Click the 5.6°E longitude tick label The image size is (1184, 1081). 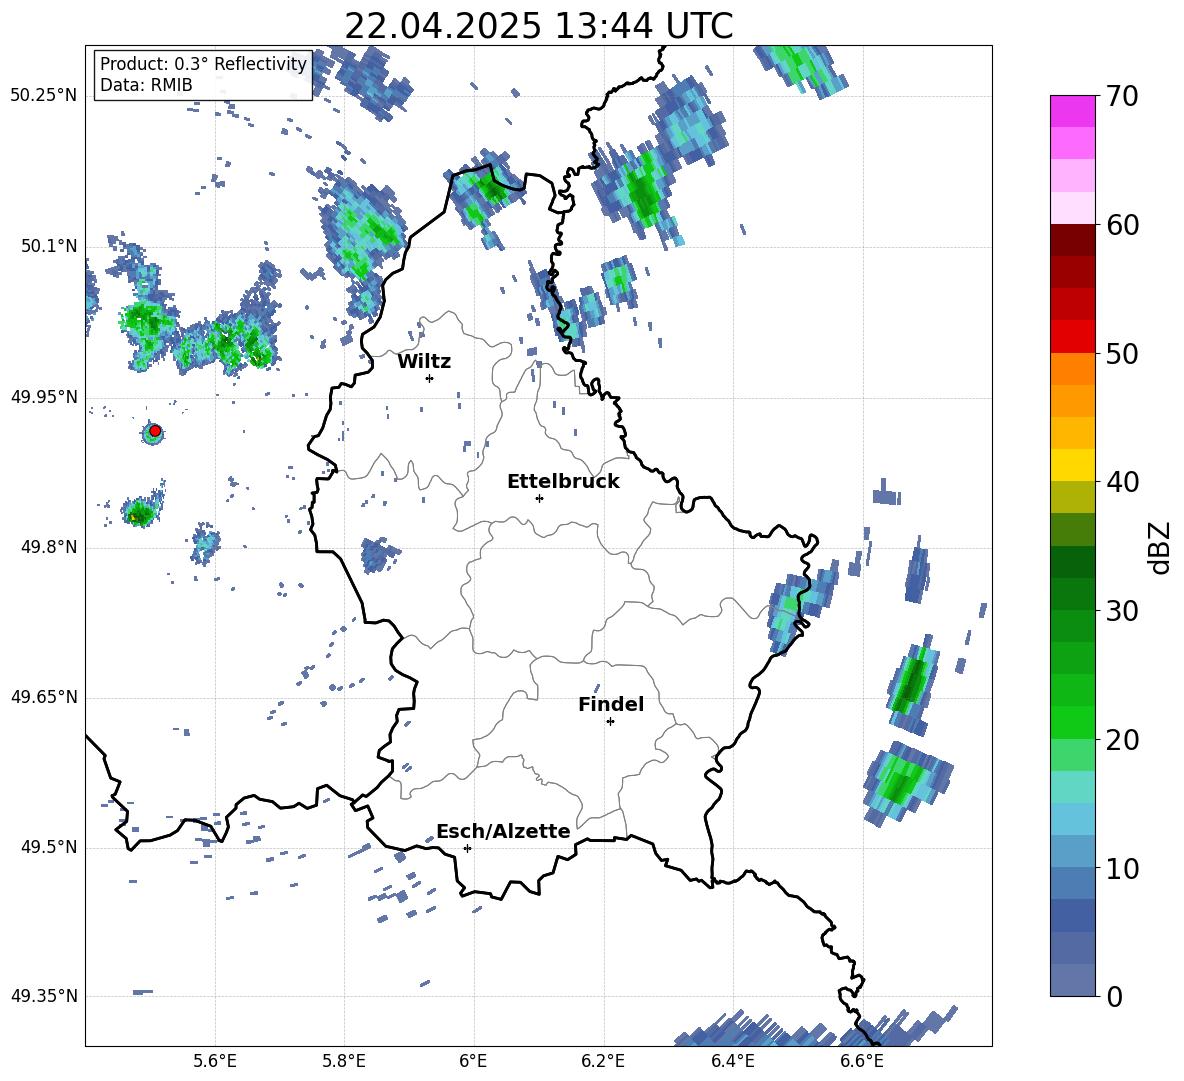[215, 1061]
